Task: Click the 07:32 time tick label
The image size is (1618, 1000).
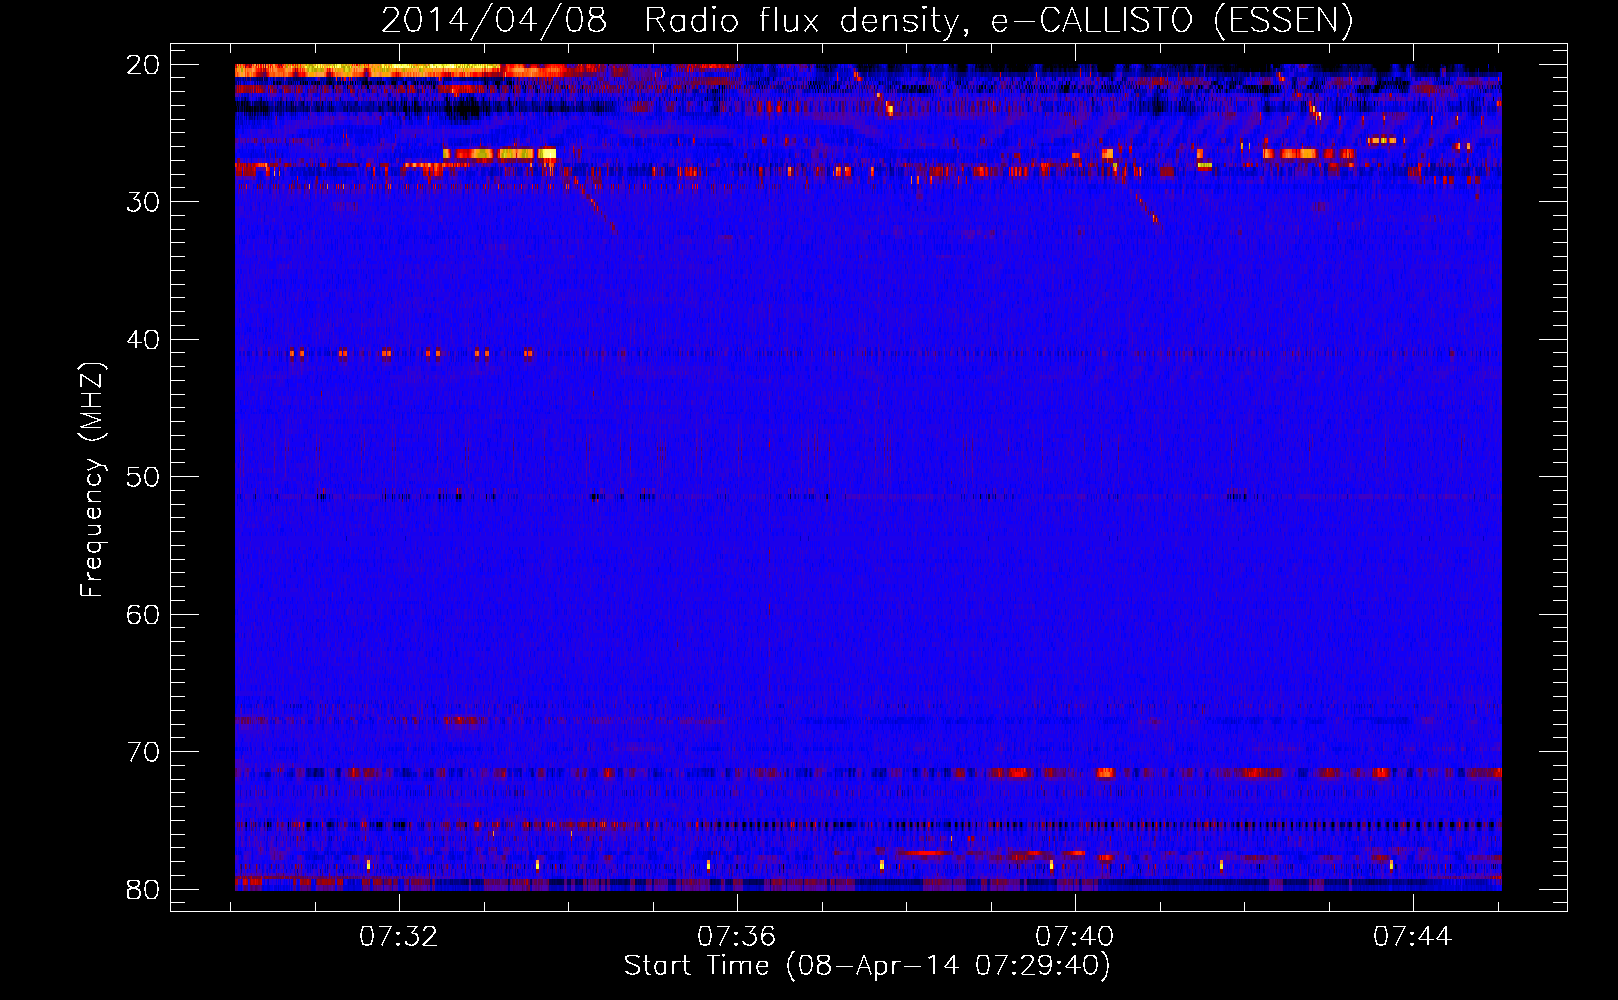Action: click(399, 937)
